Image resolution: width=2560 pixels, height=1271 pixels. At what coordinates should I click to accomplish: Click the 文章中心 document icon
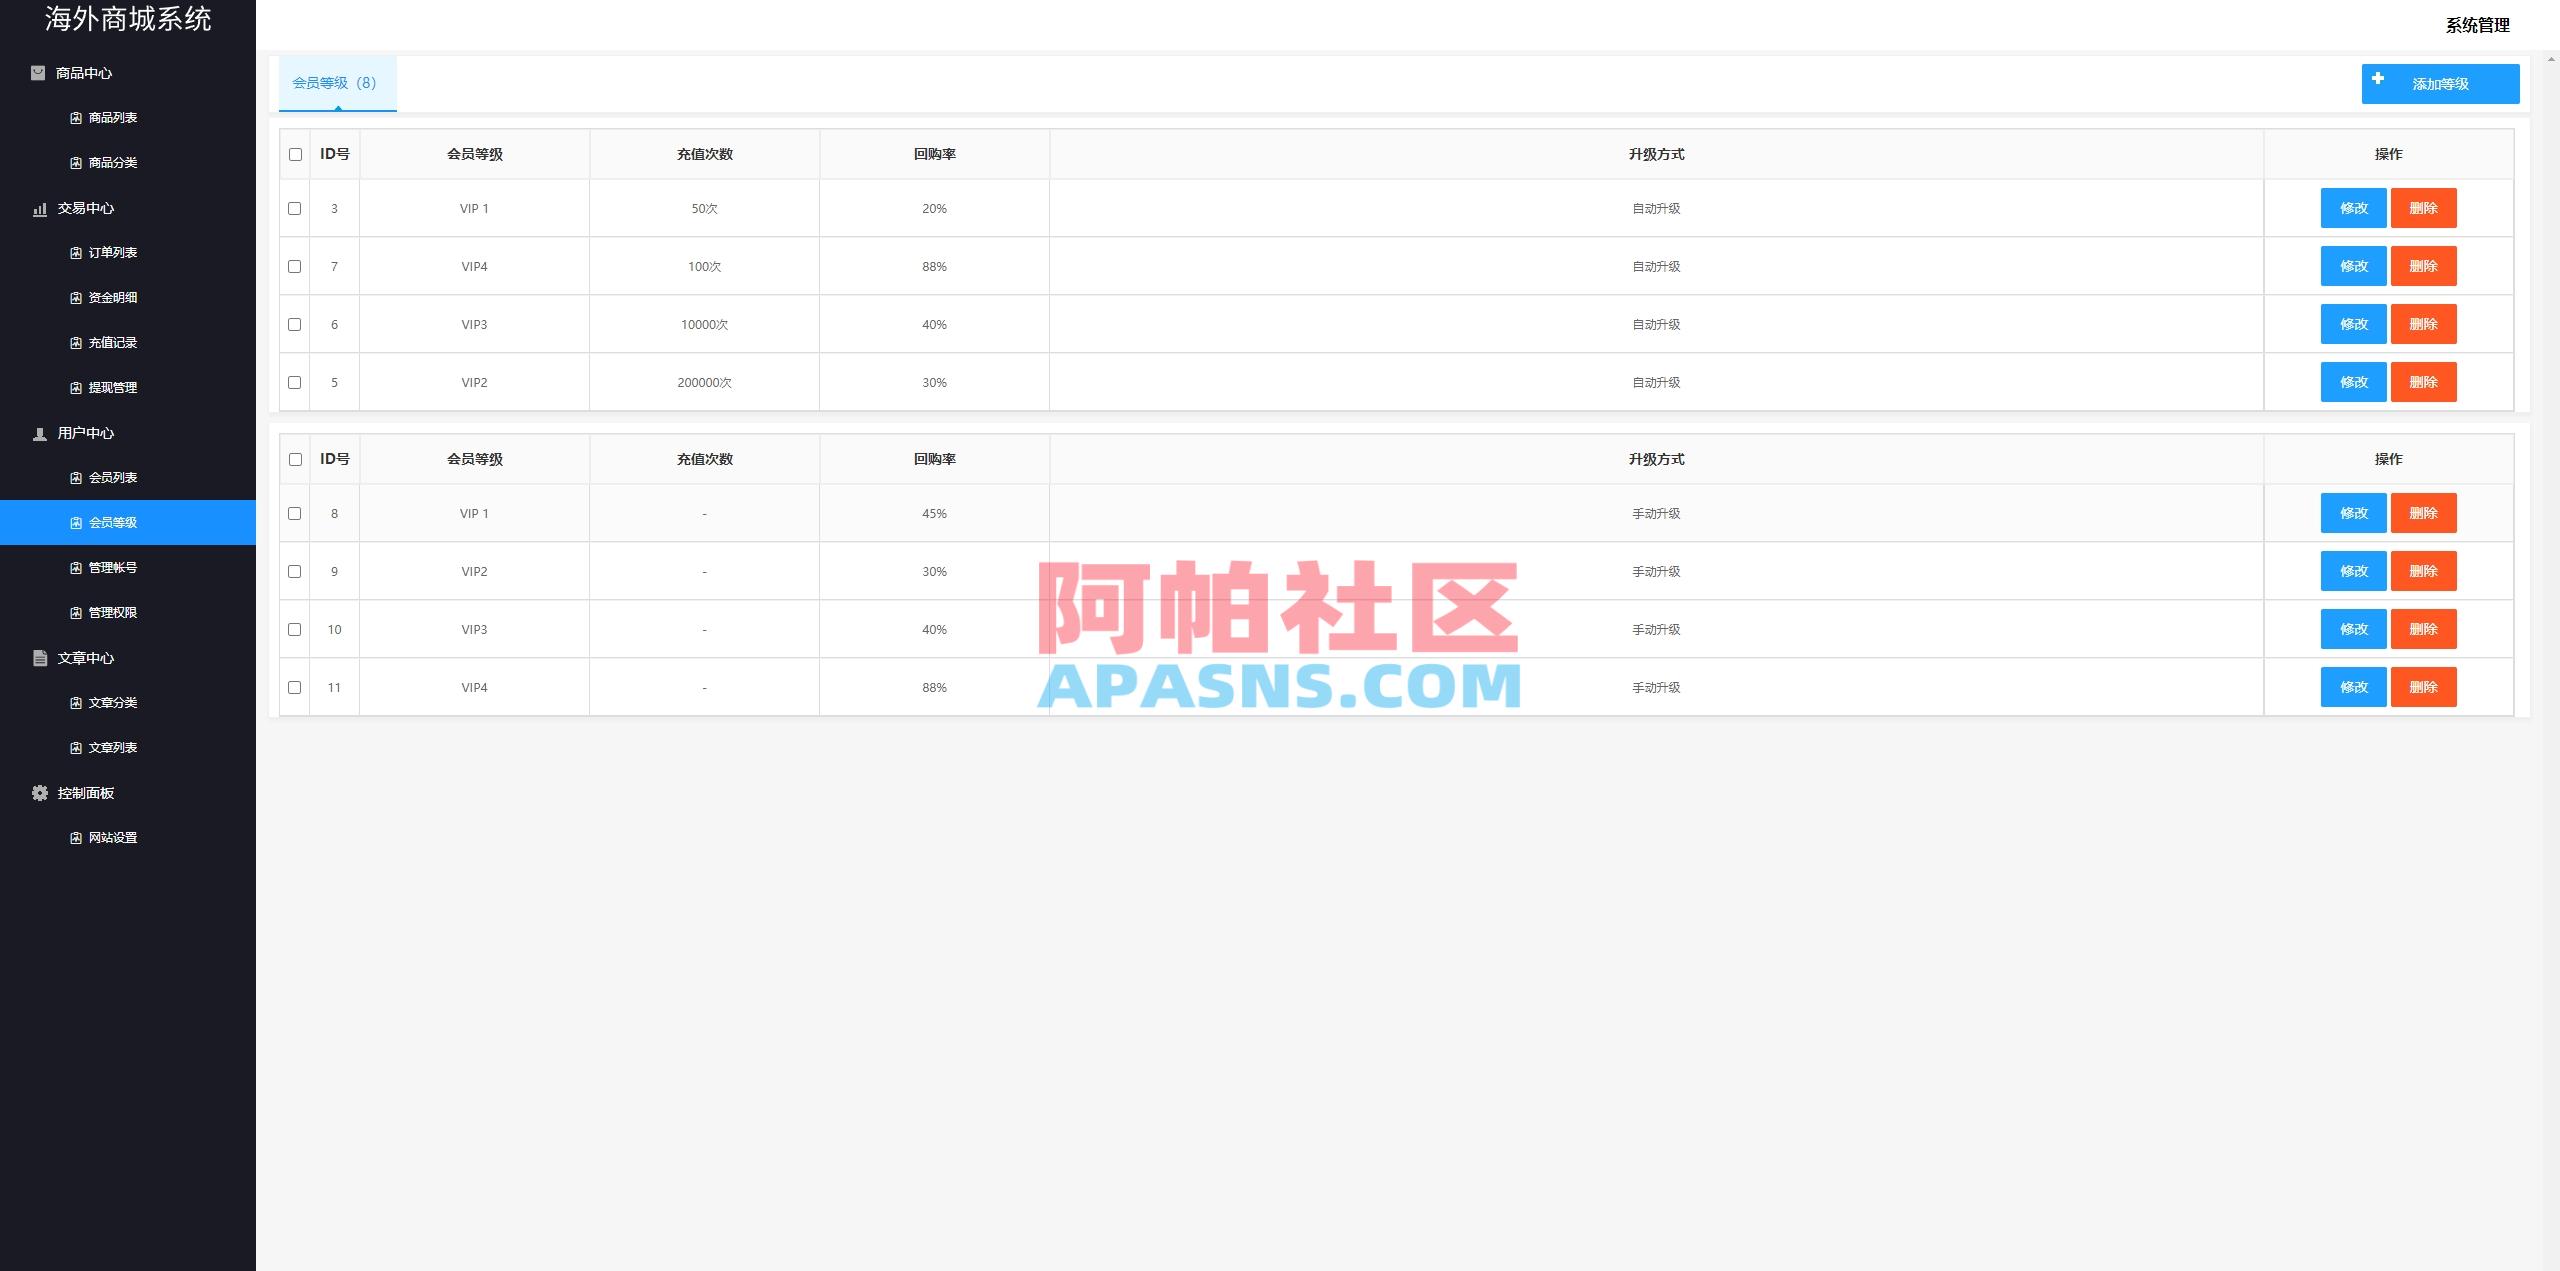[x=39, y=658]
